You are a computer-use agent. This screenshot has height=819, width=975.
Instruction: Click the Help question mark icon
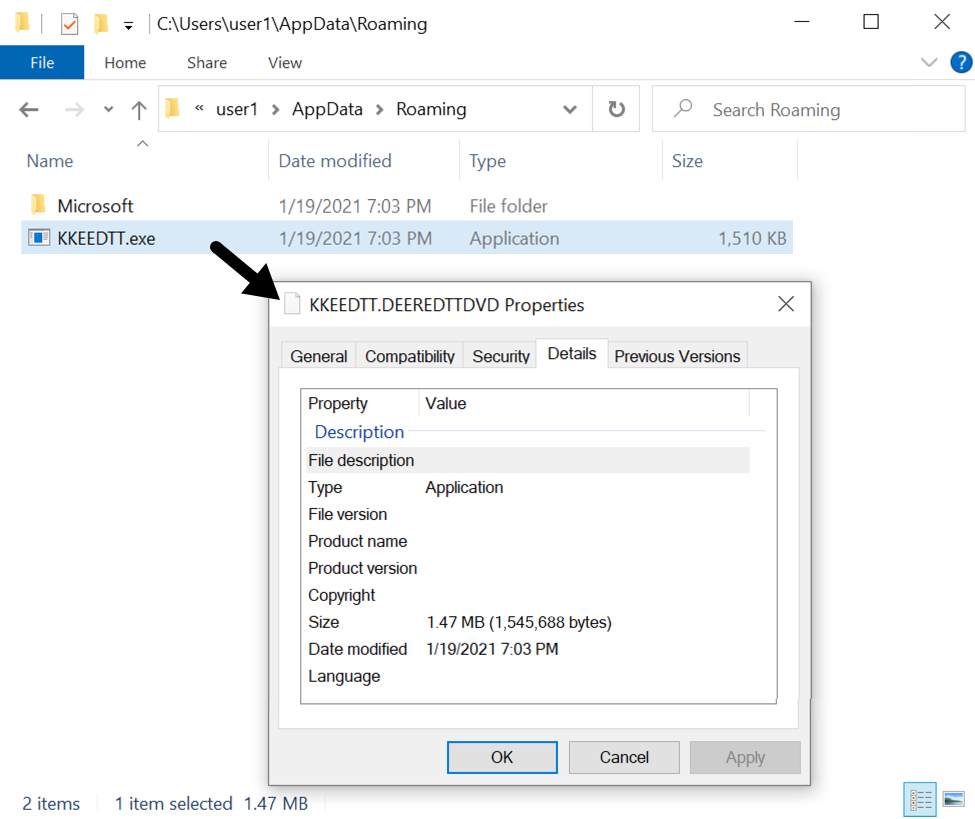tap(960, 63)
